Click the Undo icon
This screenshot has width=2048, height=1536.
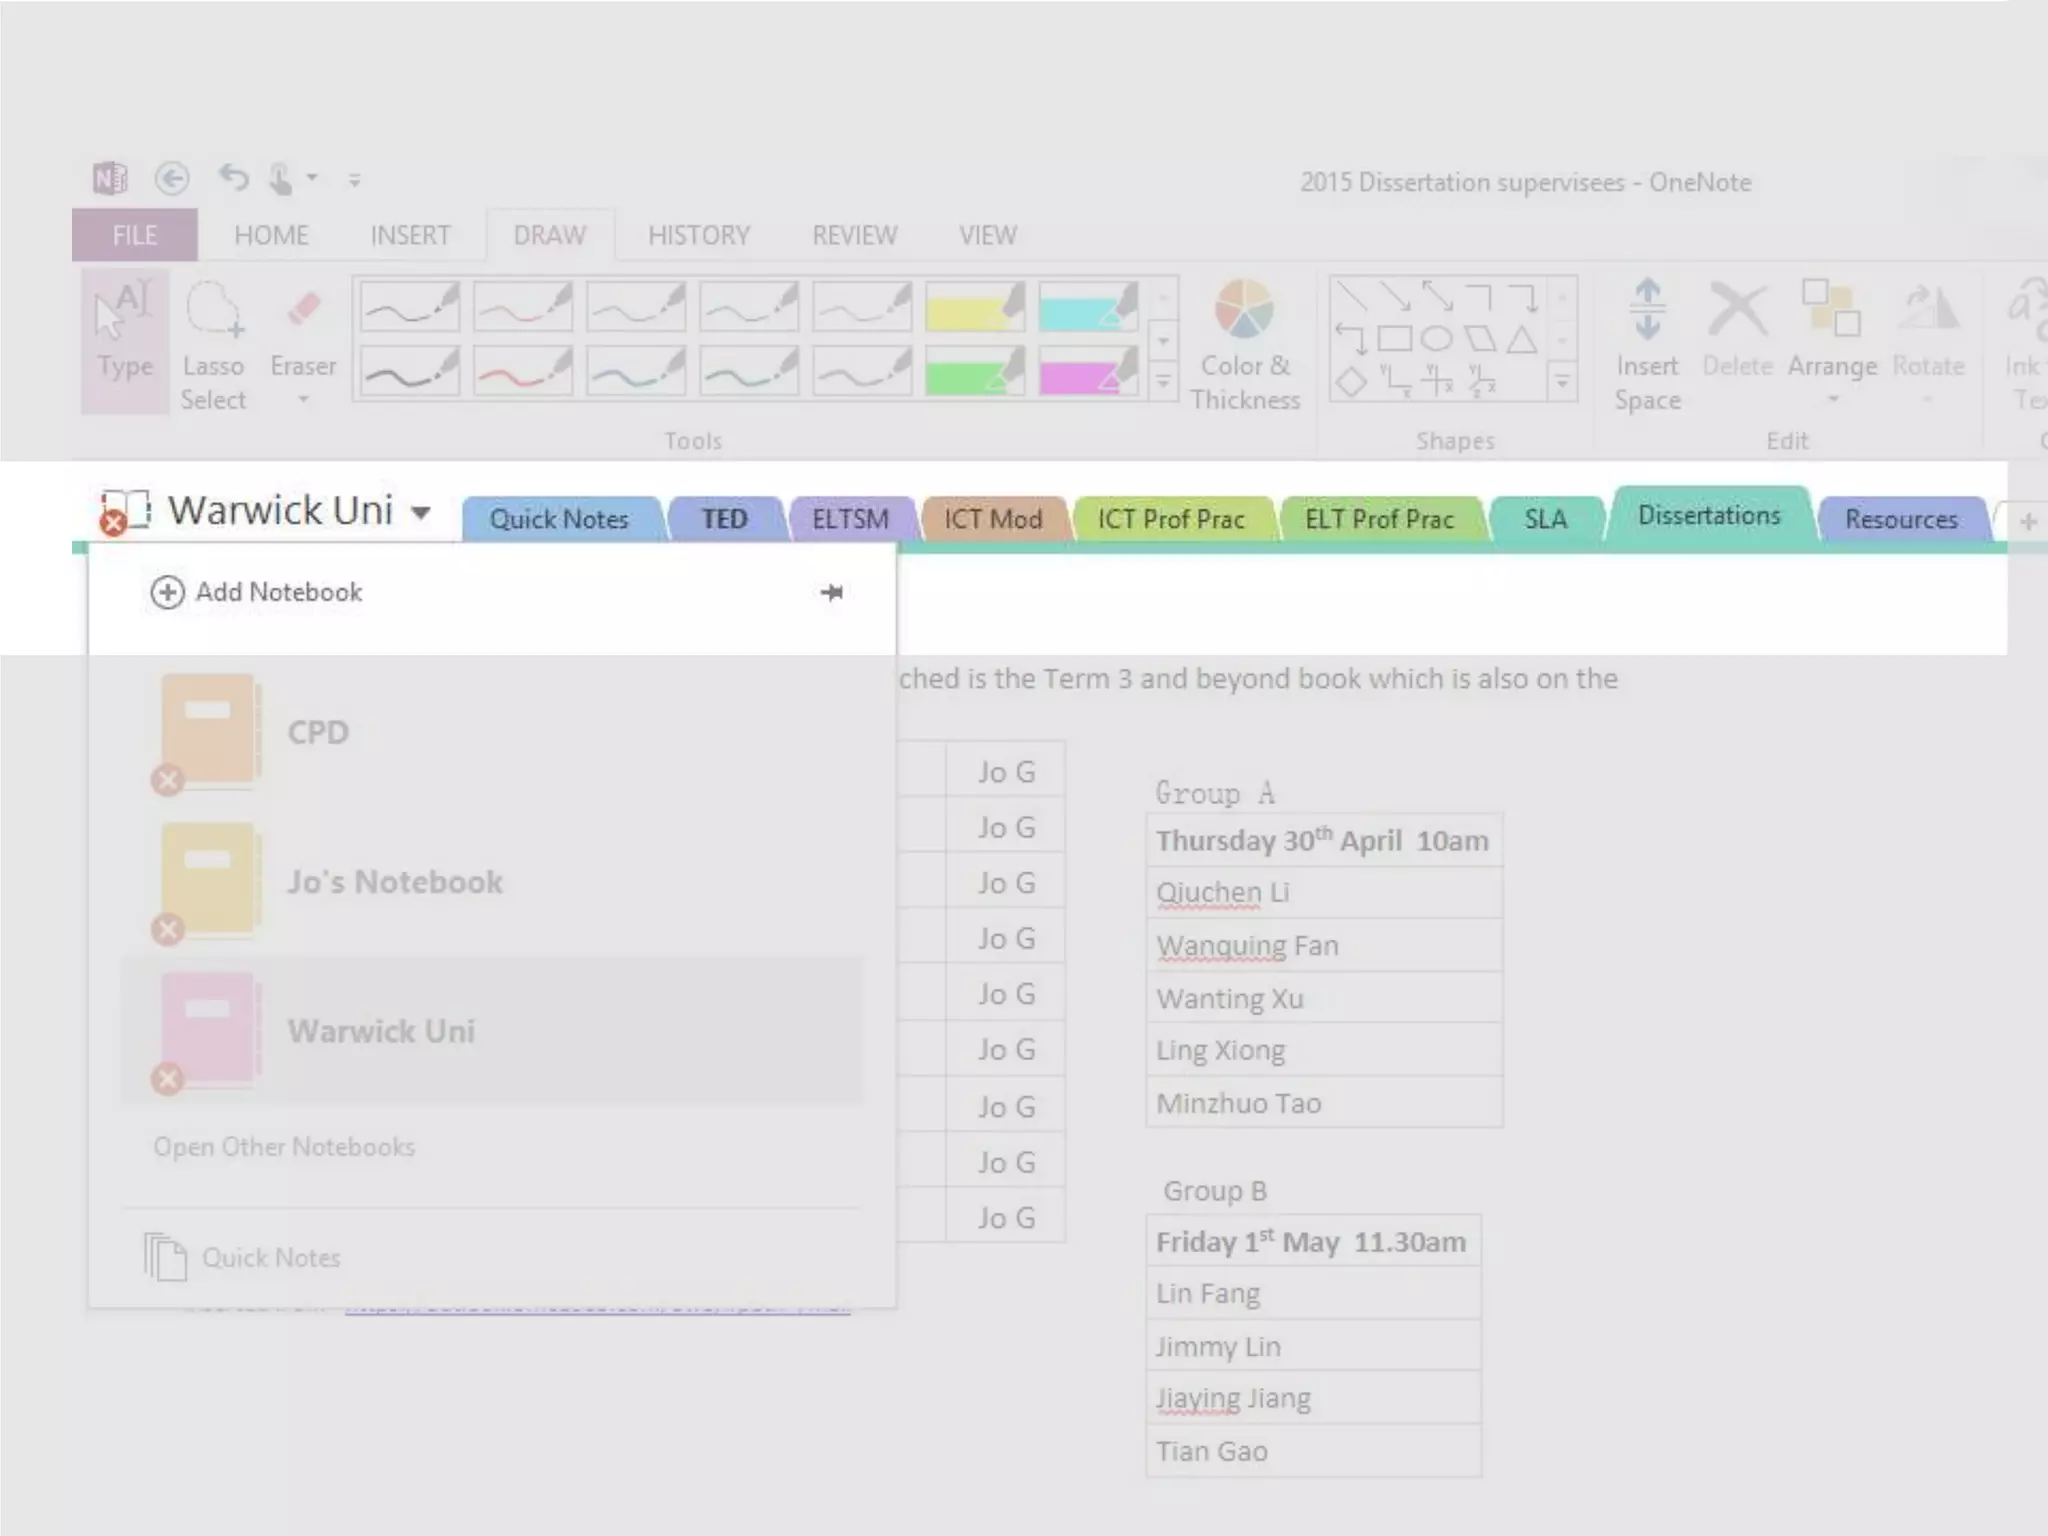[233, 178]
